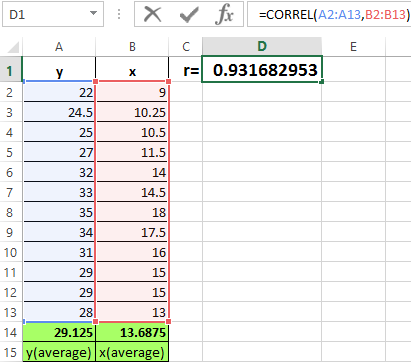Image resolution: width=411 pixels, height=362 pixels.
Task: Select row 11 header
Action: (x=11, y=272)
